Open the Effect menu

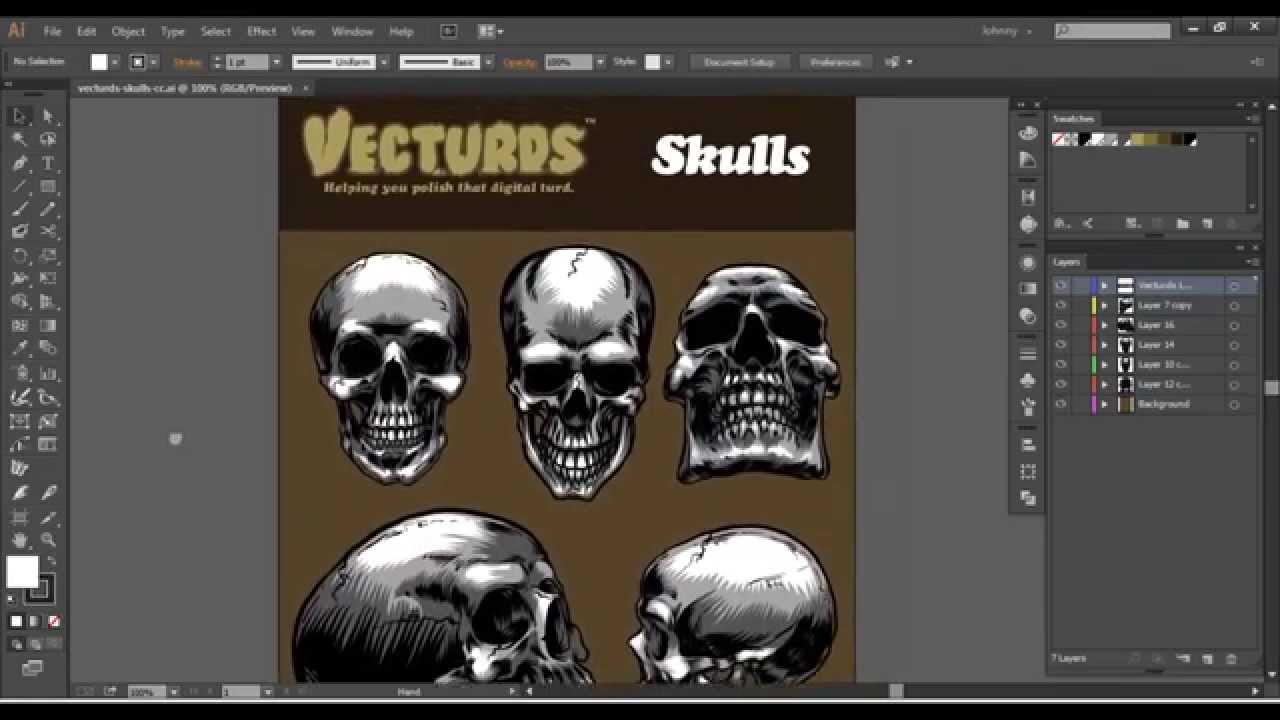click(x=261, y=31)
